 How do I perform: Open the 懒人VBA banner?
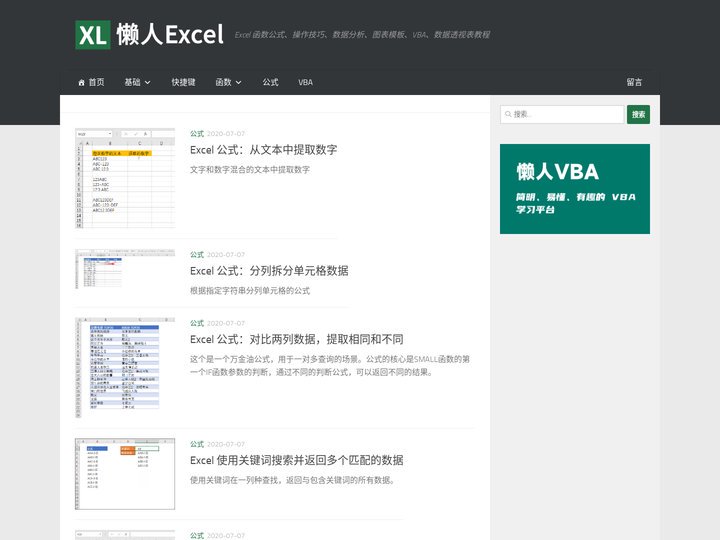(x=575, y=189)
